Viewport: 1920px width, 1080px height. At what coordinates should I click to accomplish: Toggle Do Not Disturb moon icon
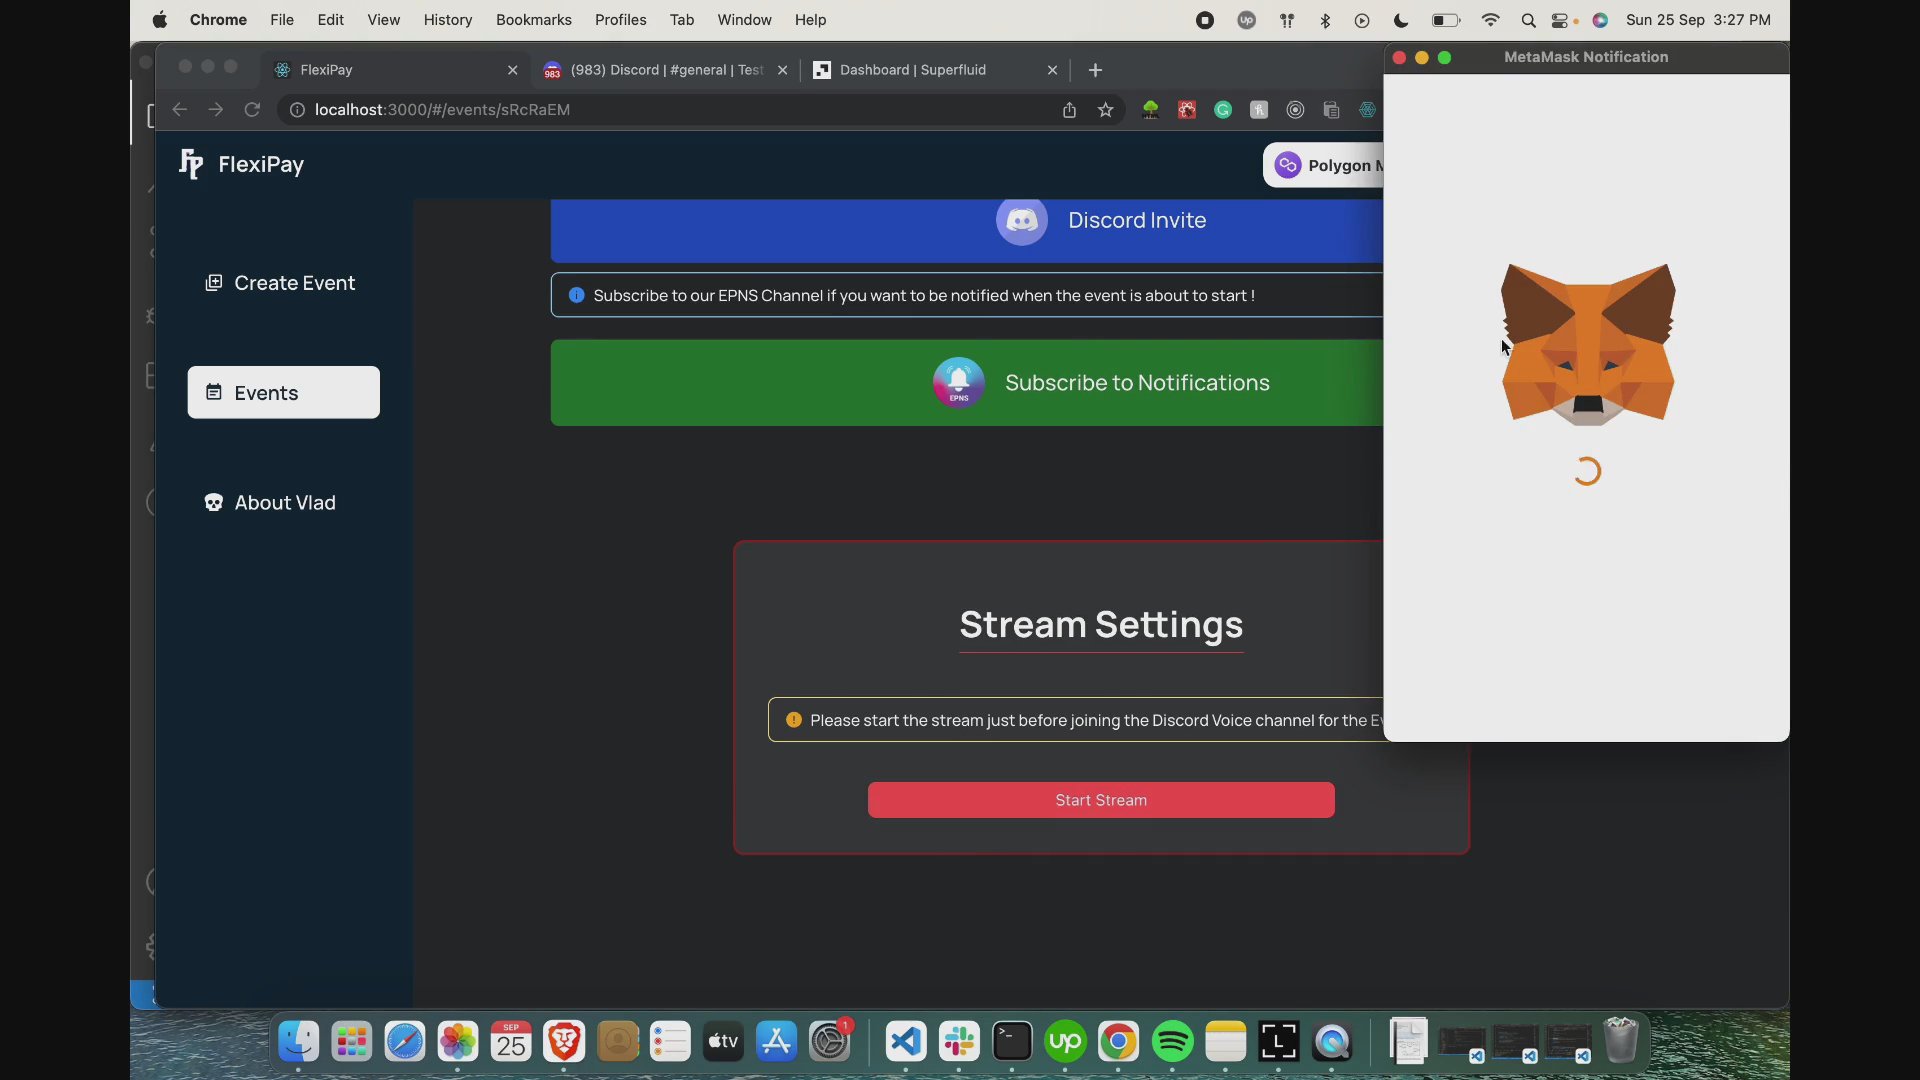click(x=1401, y=20)
